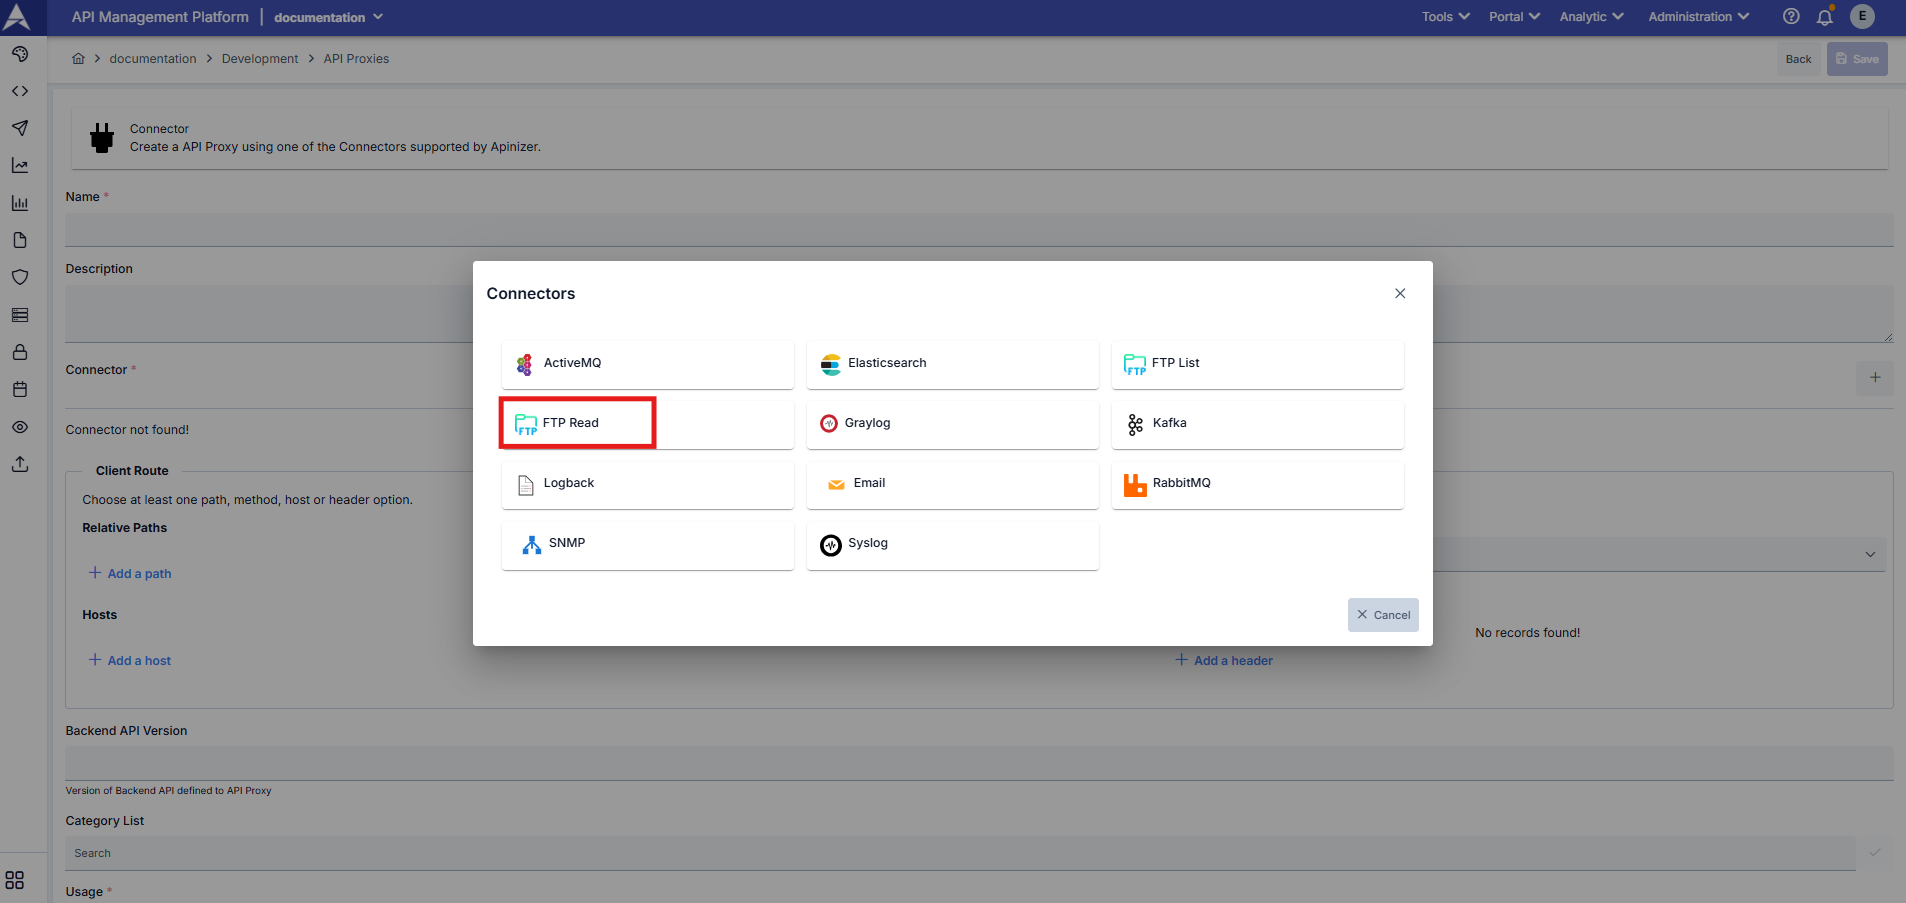Click the Apinizer logo icon

(x=17, y=17)
